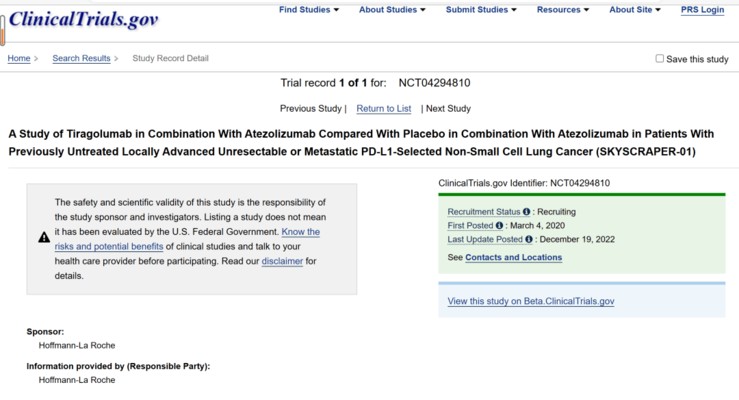Open the Resources menu
Screen dimensions: 739x400
click(x=564, y=10)
